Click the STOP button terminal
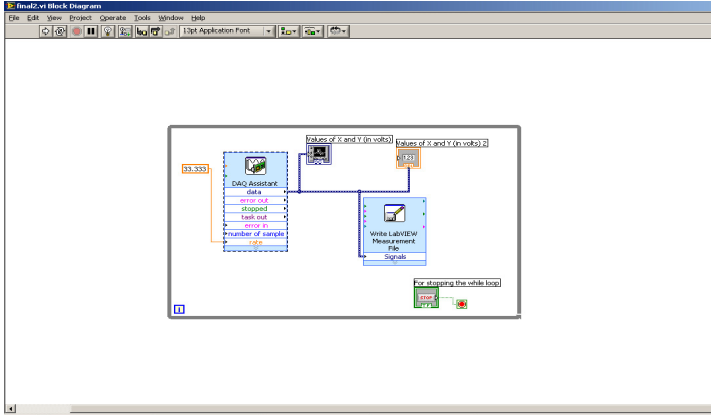This screenshot has width=711, height=415. pos(426,298)
